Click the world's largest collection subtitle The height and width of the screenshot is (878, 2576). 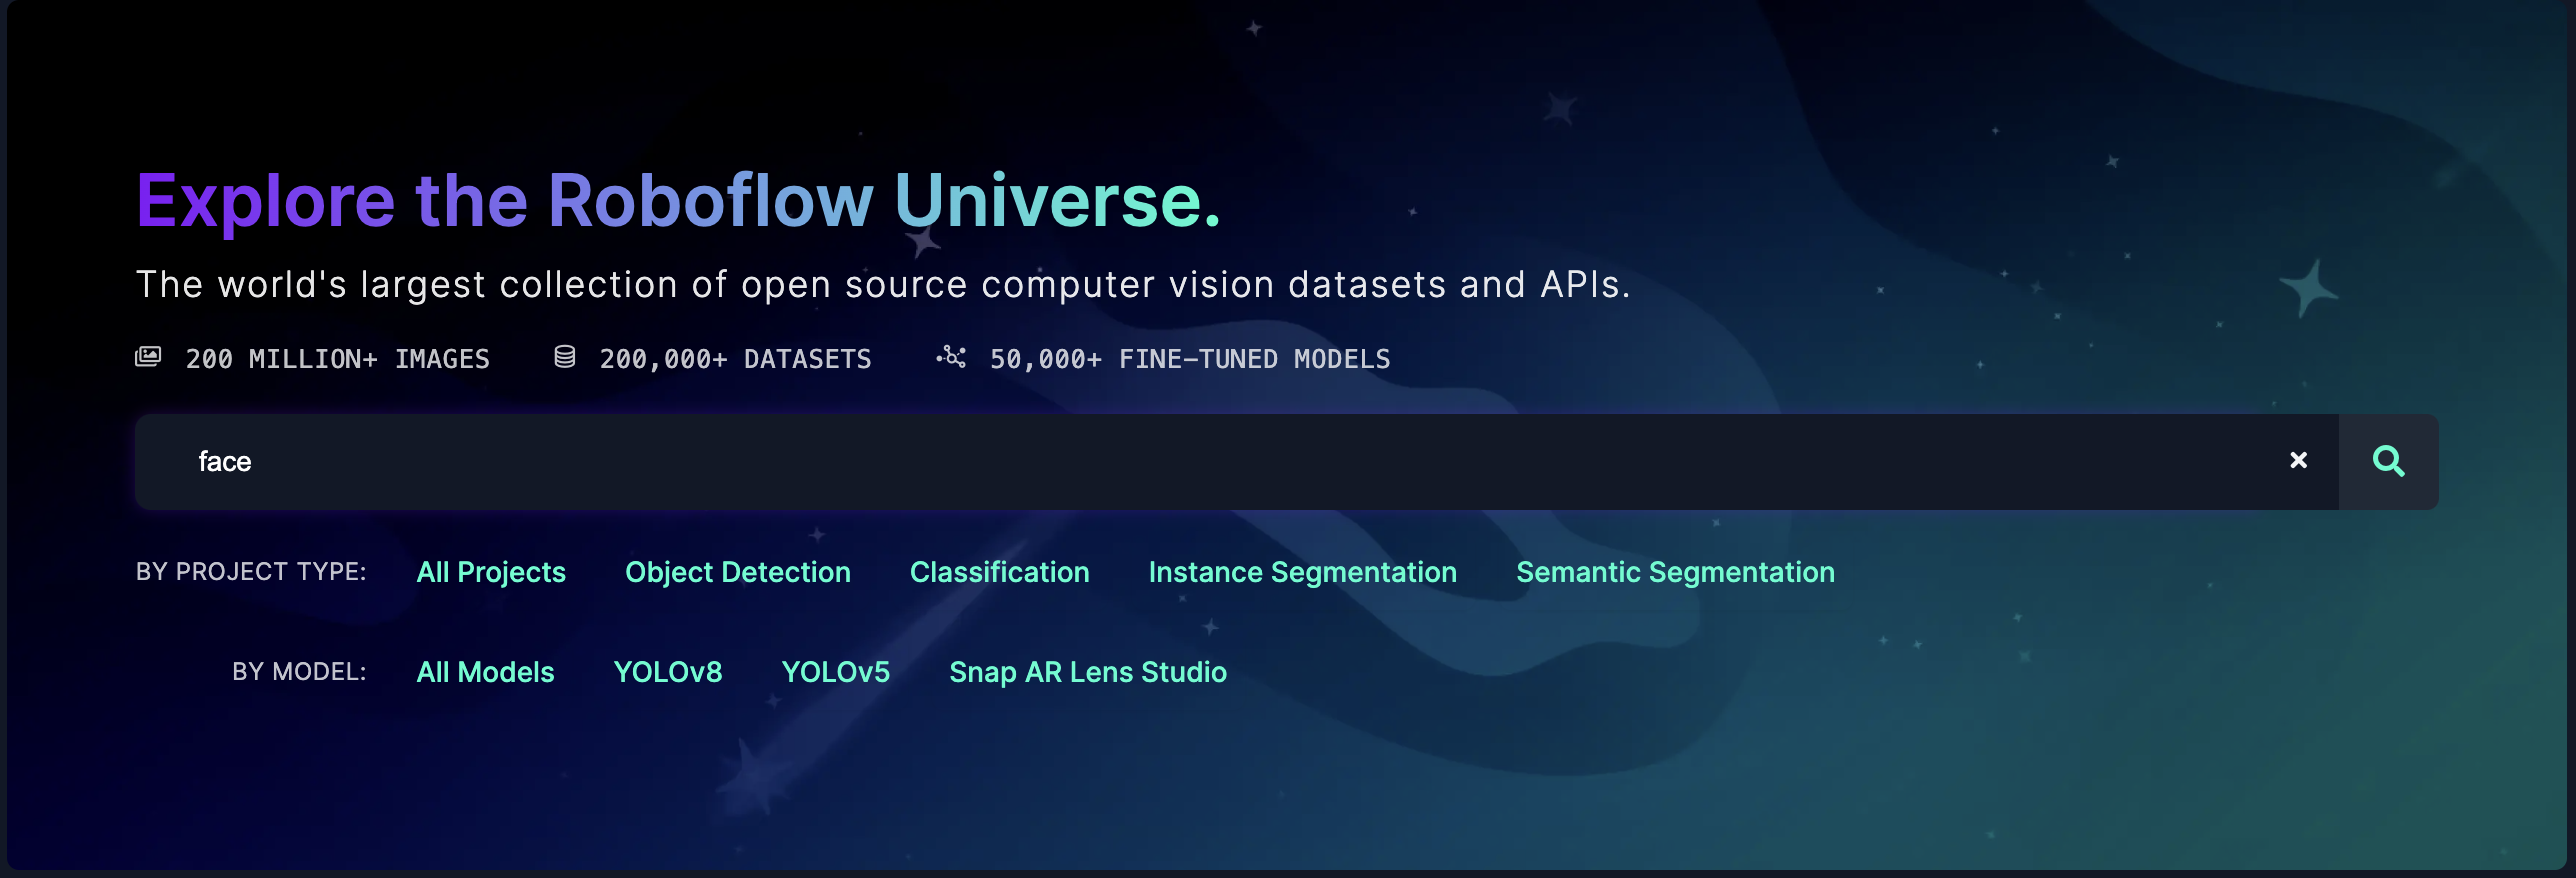click(x=883, y=285)
